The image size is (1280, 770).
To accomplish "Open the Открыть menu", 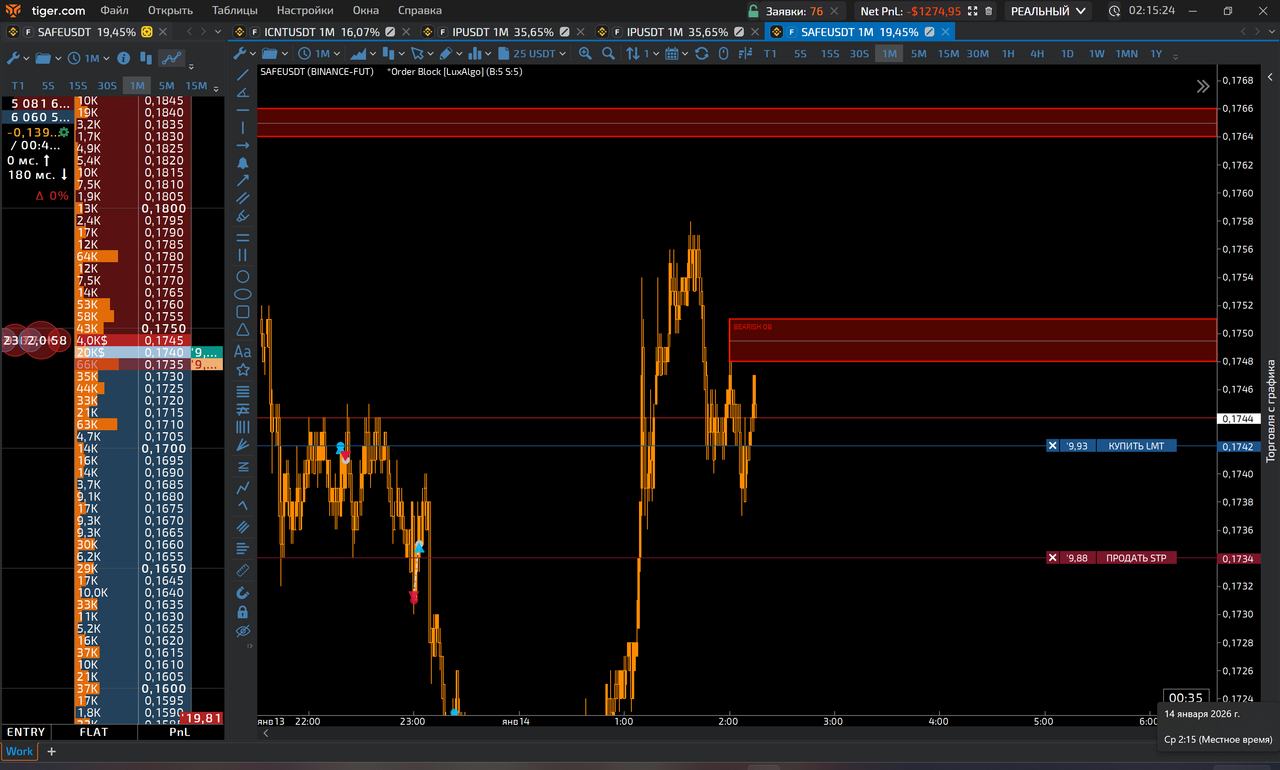I will (x=170, y=11).
